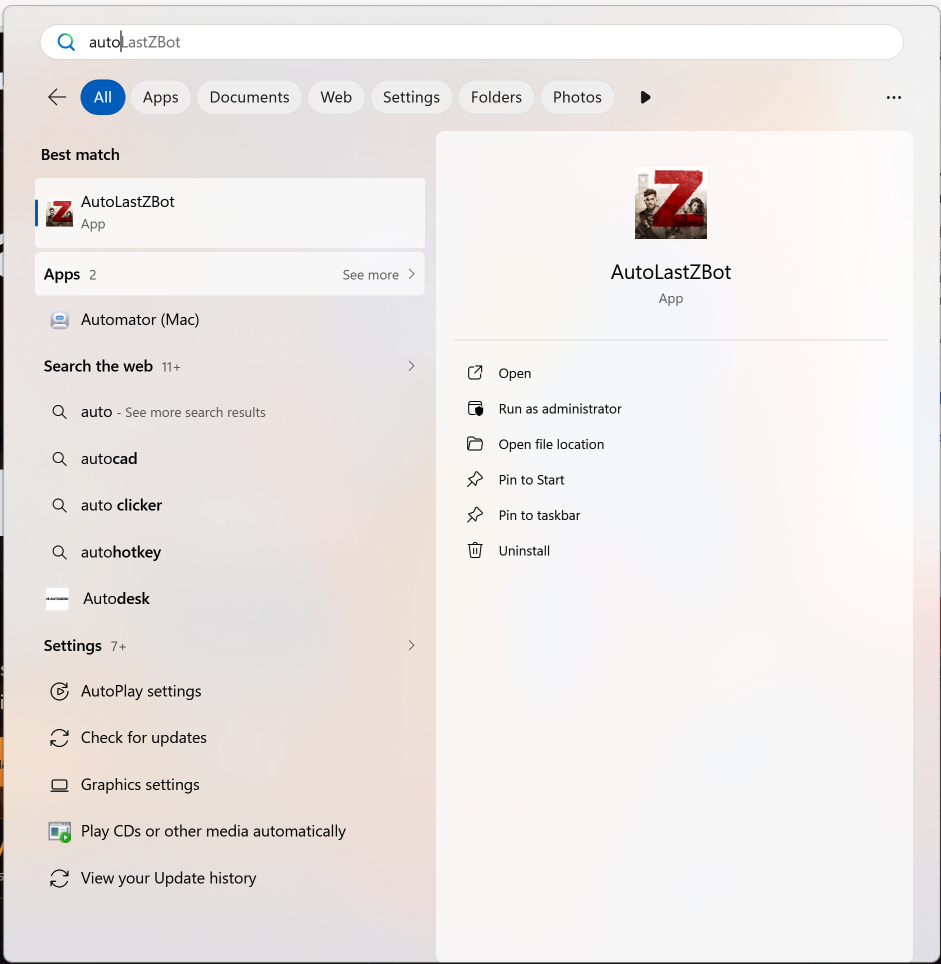
Task: Click magnifier icon beside 'auto - See more'
Action: click(60, 412)
